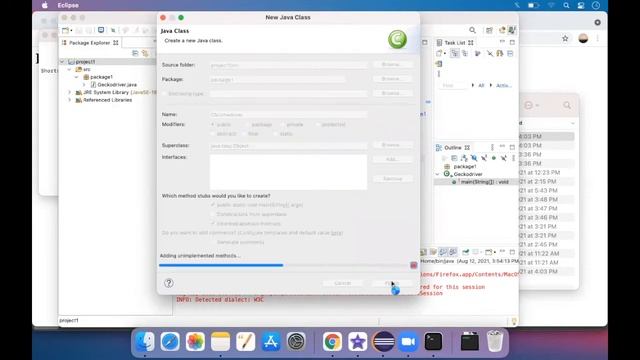The width and height of the screenshot is (640, 360).
Task: Browse for the Superclass
Action: (392, 145)
